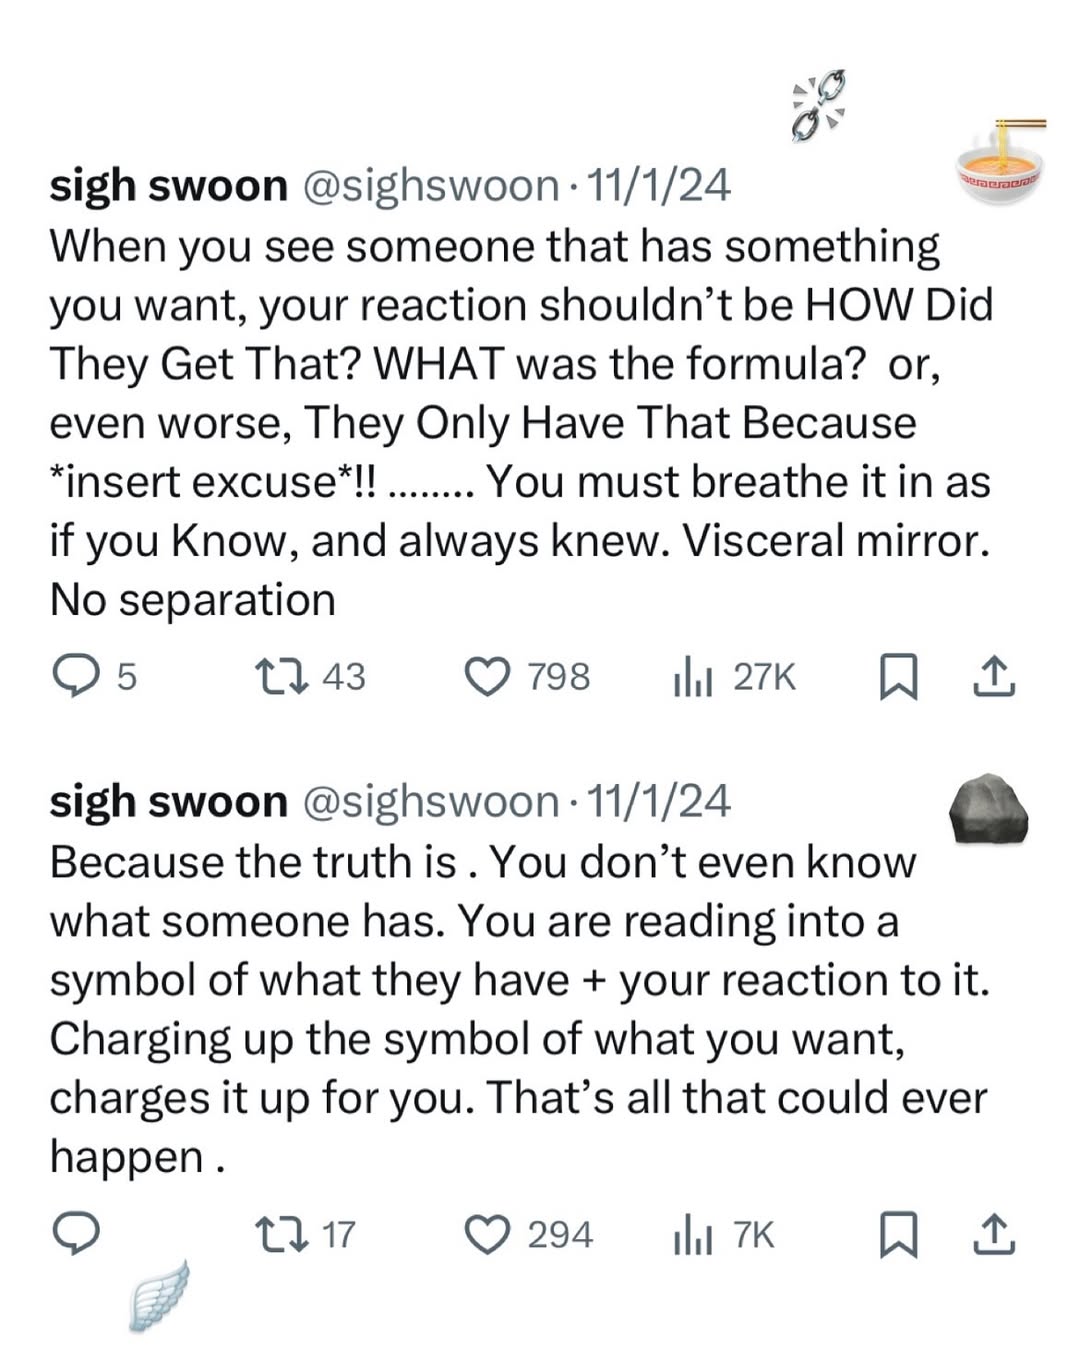This screenshot has height=1350, width=1080.
Task: Bookmark the first tweet
Action: tap(897, 677)
